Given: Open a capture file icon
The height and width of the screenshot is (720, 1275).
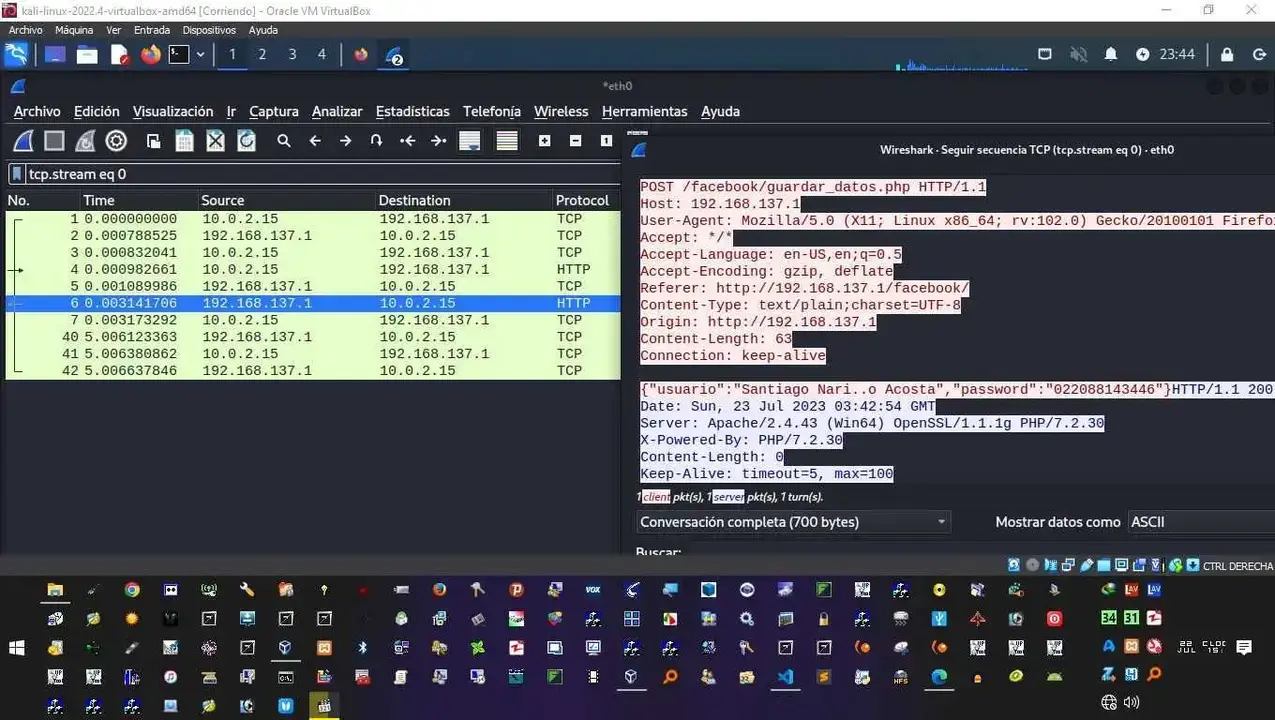Looking at the screenshot, I should [153, 141].
